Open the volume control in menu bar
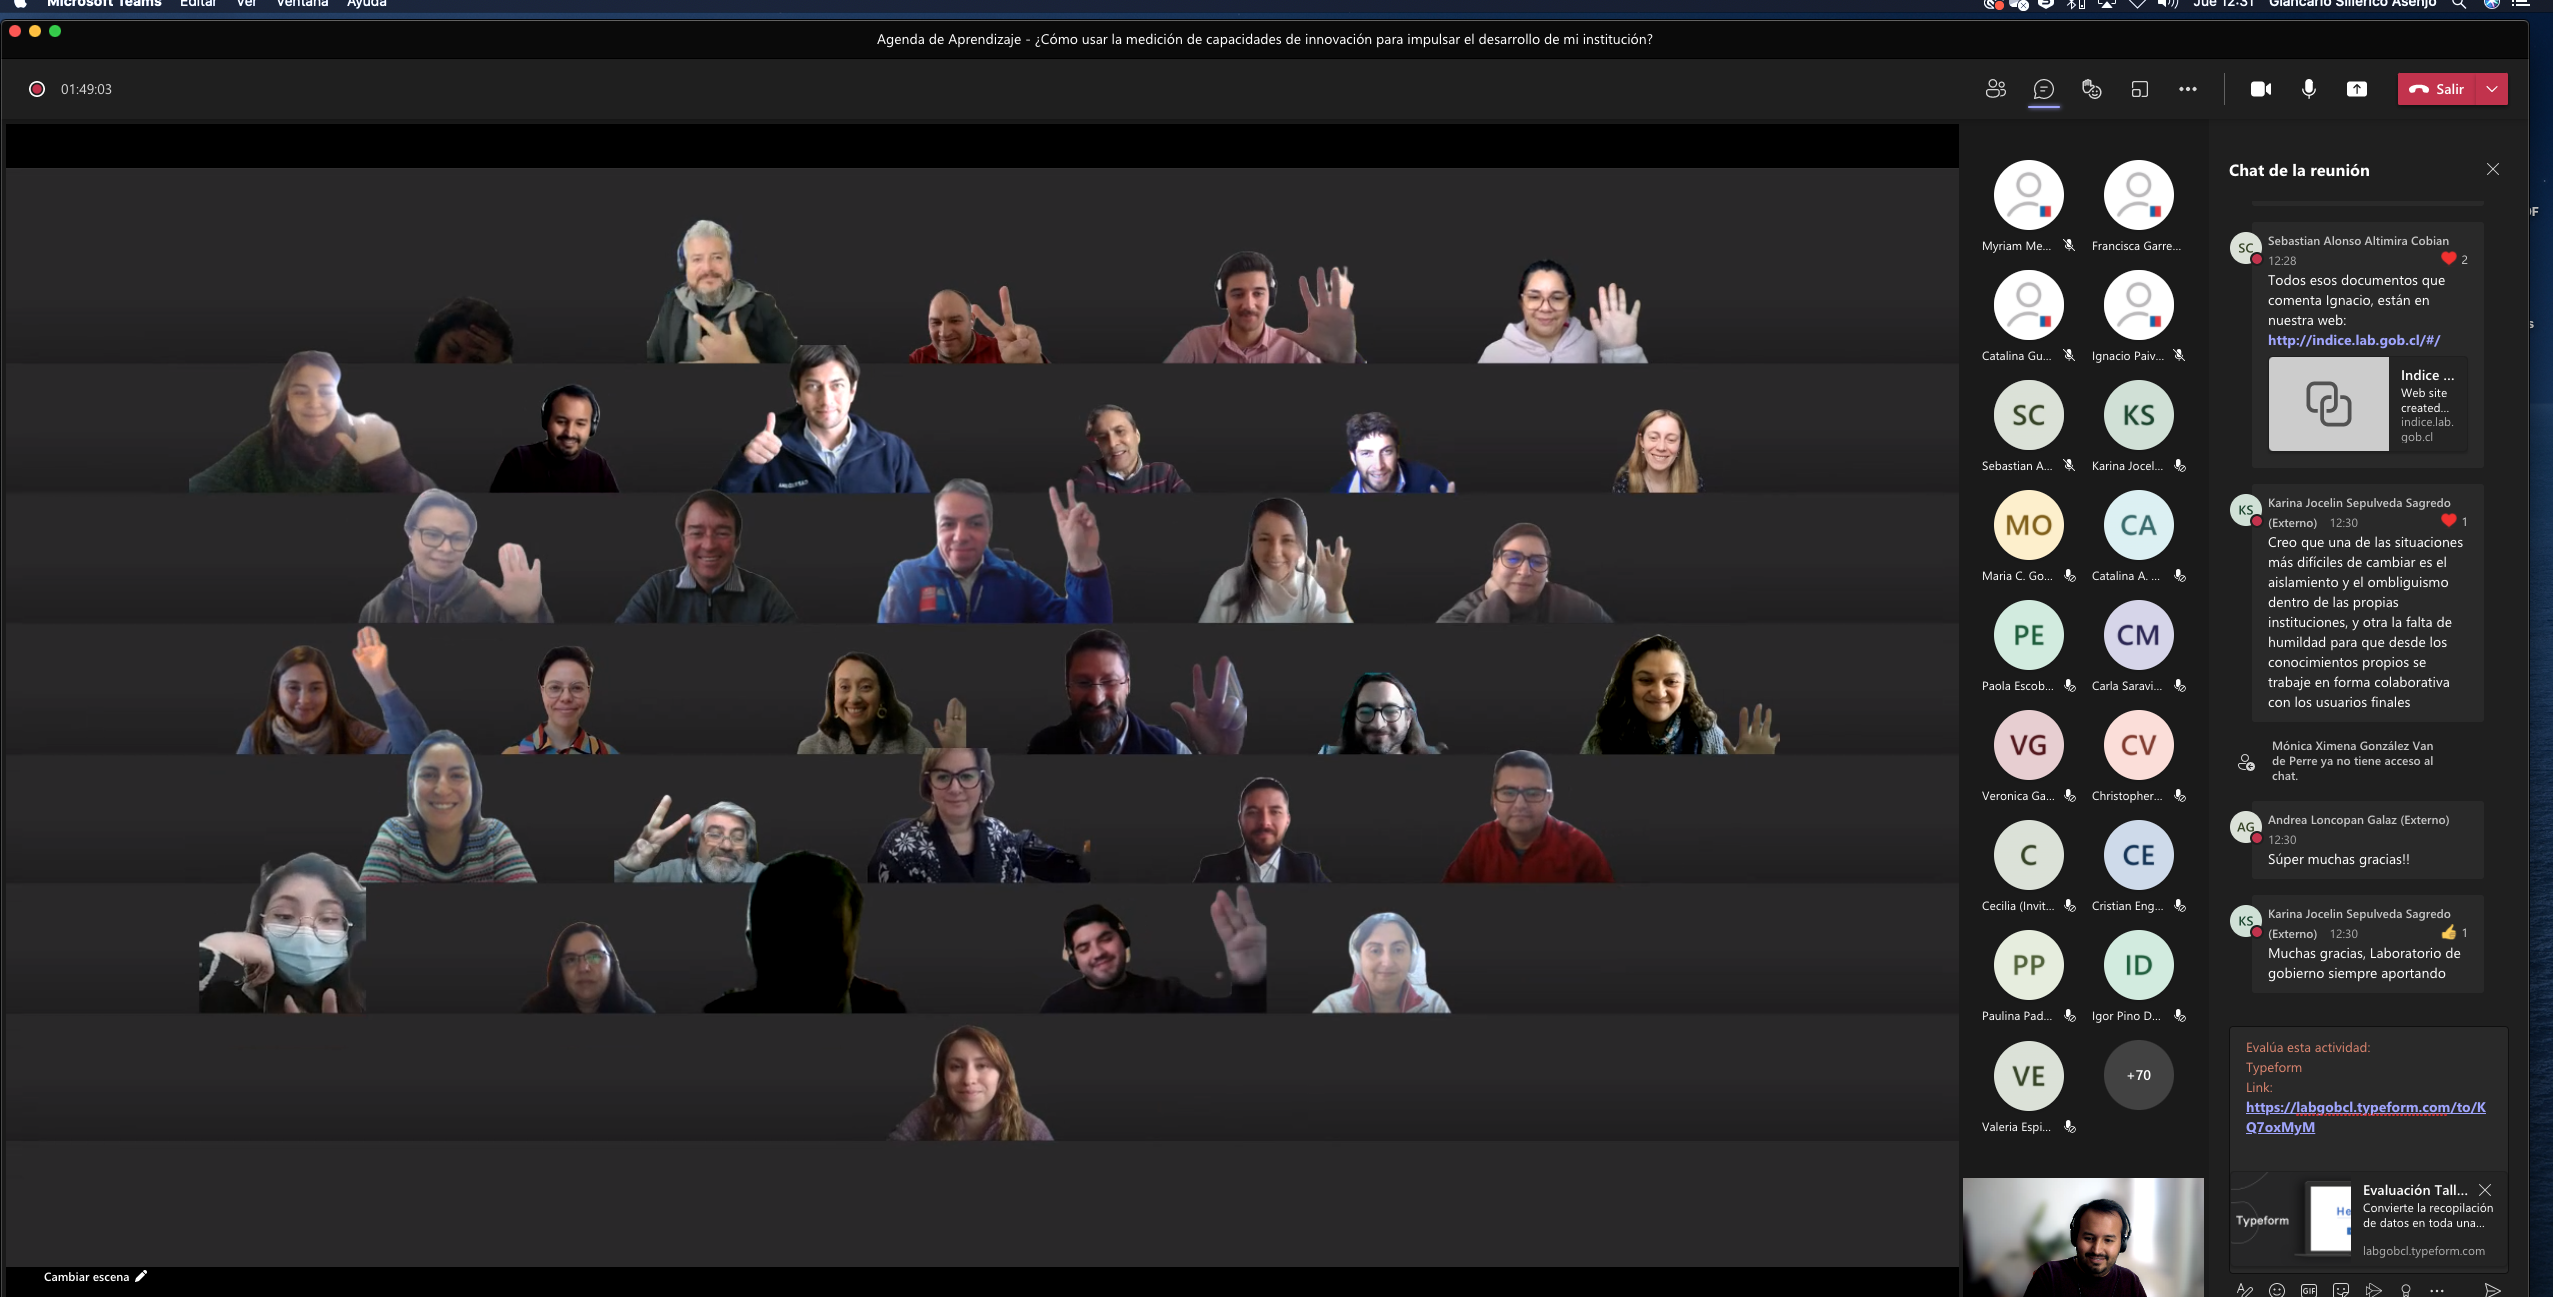 (2167, 4)
